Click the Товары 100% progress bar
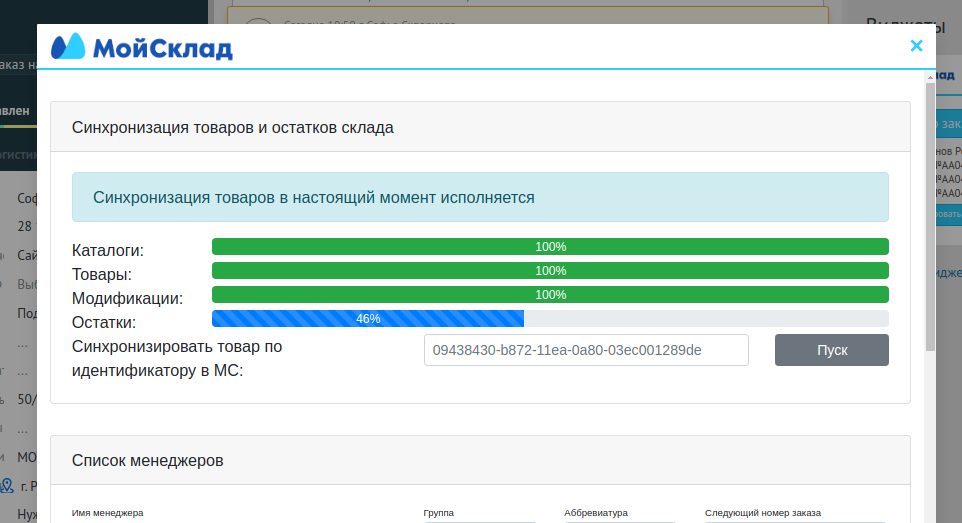 coord(550,271)
